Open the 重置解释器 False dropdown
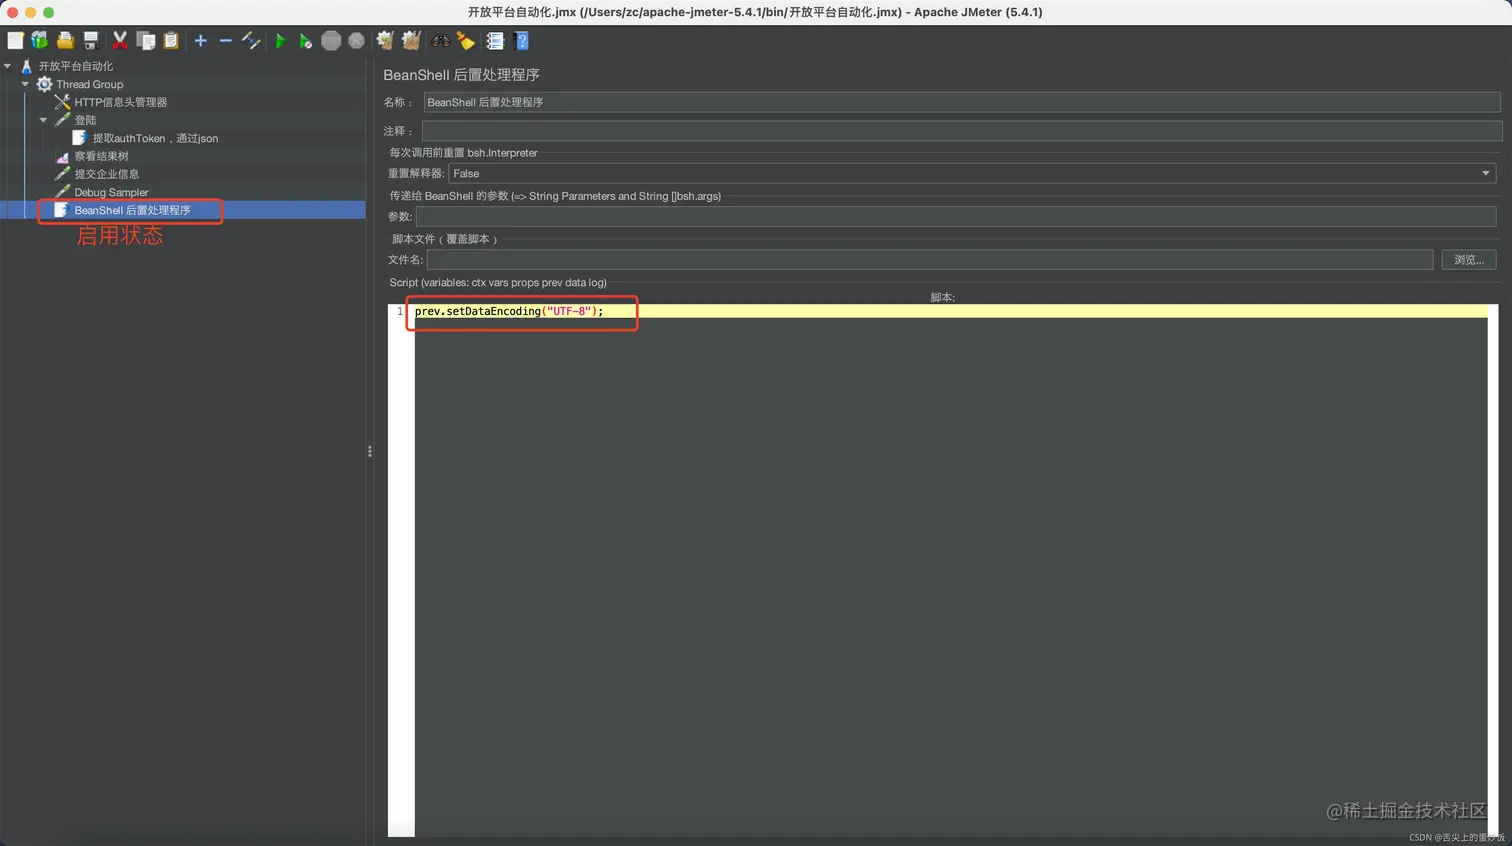The image size is (1512, 846). 972,173
